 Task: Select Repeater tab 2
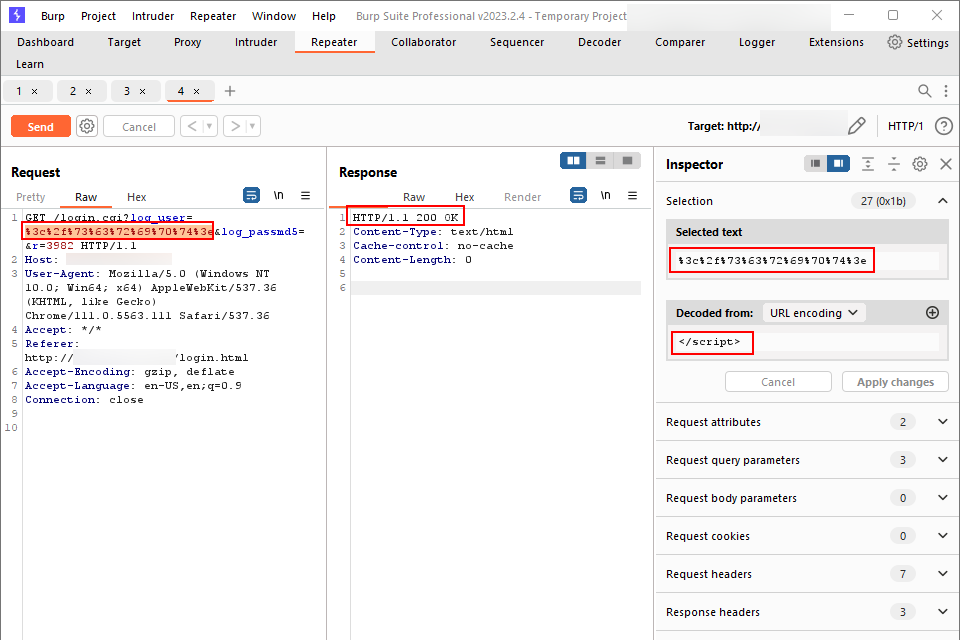pos(73,91)
